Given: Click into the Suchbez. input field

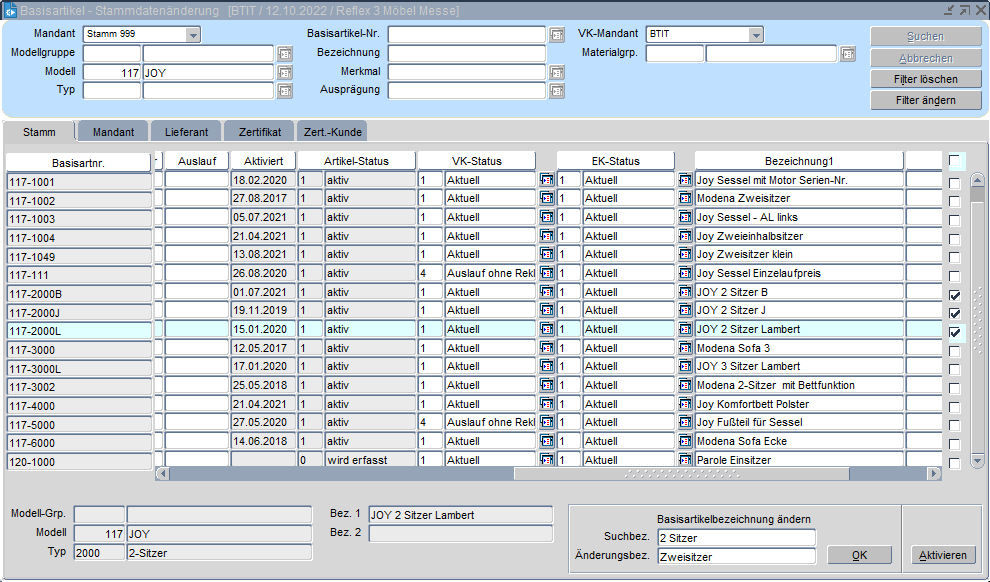Looking at the screenshot, I should tap(736, 538).
